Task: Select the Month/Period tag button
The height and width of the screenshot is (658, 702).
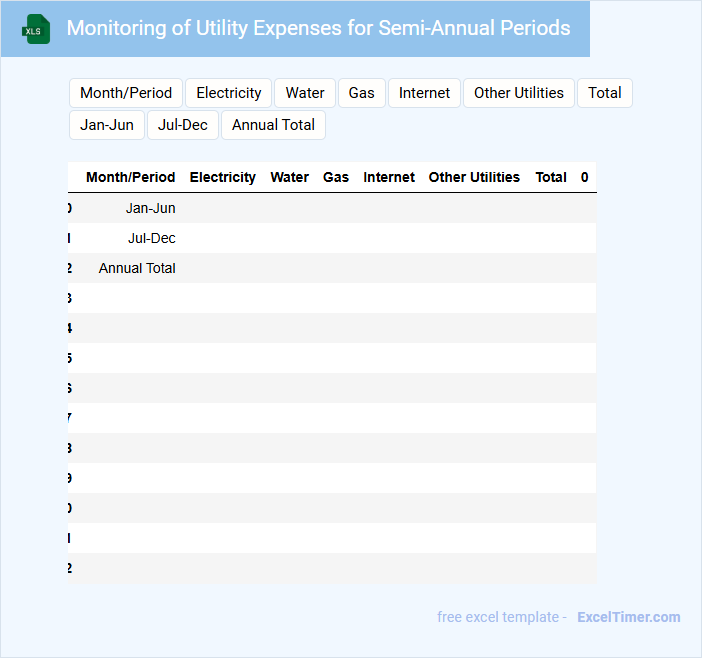Action: pos(126,93)
